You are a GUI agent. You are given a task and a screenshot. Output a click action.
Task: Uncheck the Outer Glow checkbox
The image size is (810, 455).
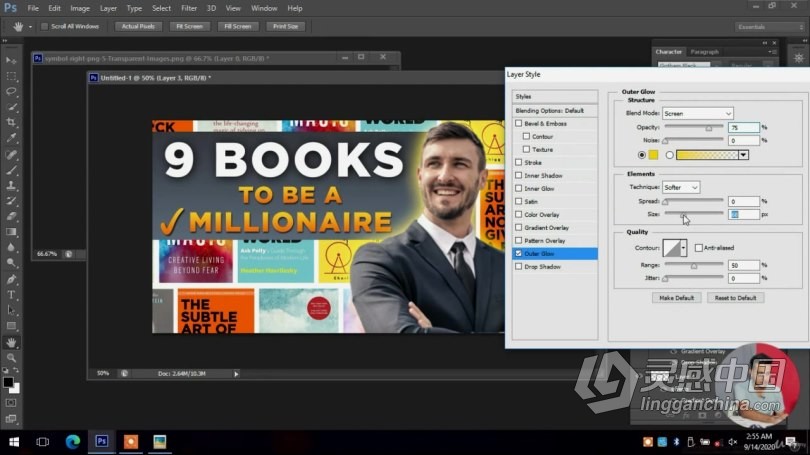point(519,254)
